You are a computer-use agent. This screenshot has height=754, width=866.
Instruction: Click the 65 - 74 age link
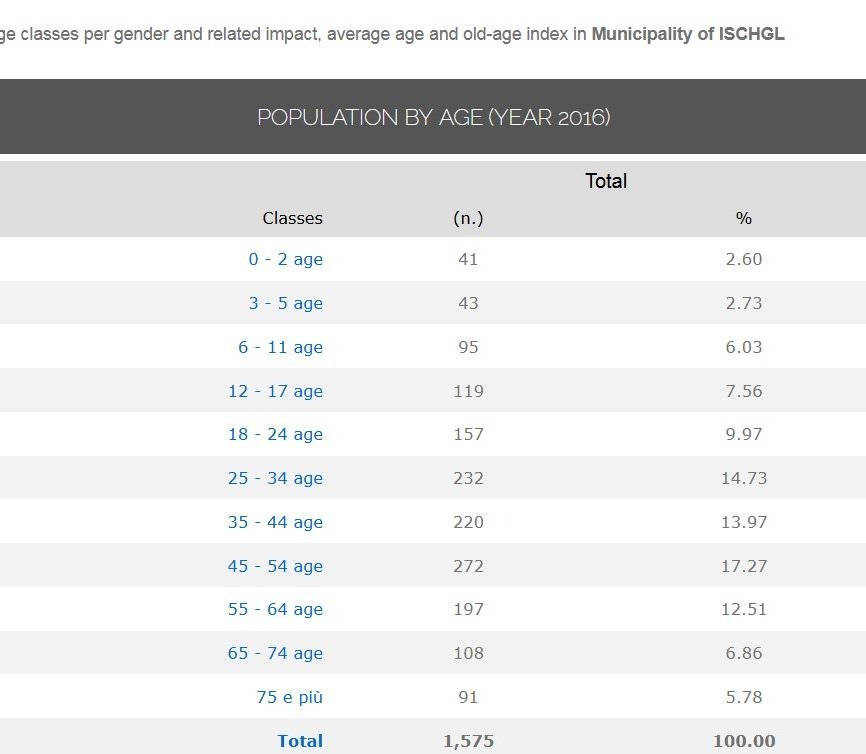click(x=275, y=653)
